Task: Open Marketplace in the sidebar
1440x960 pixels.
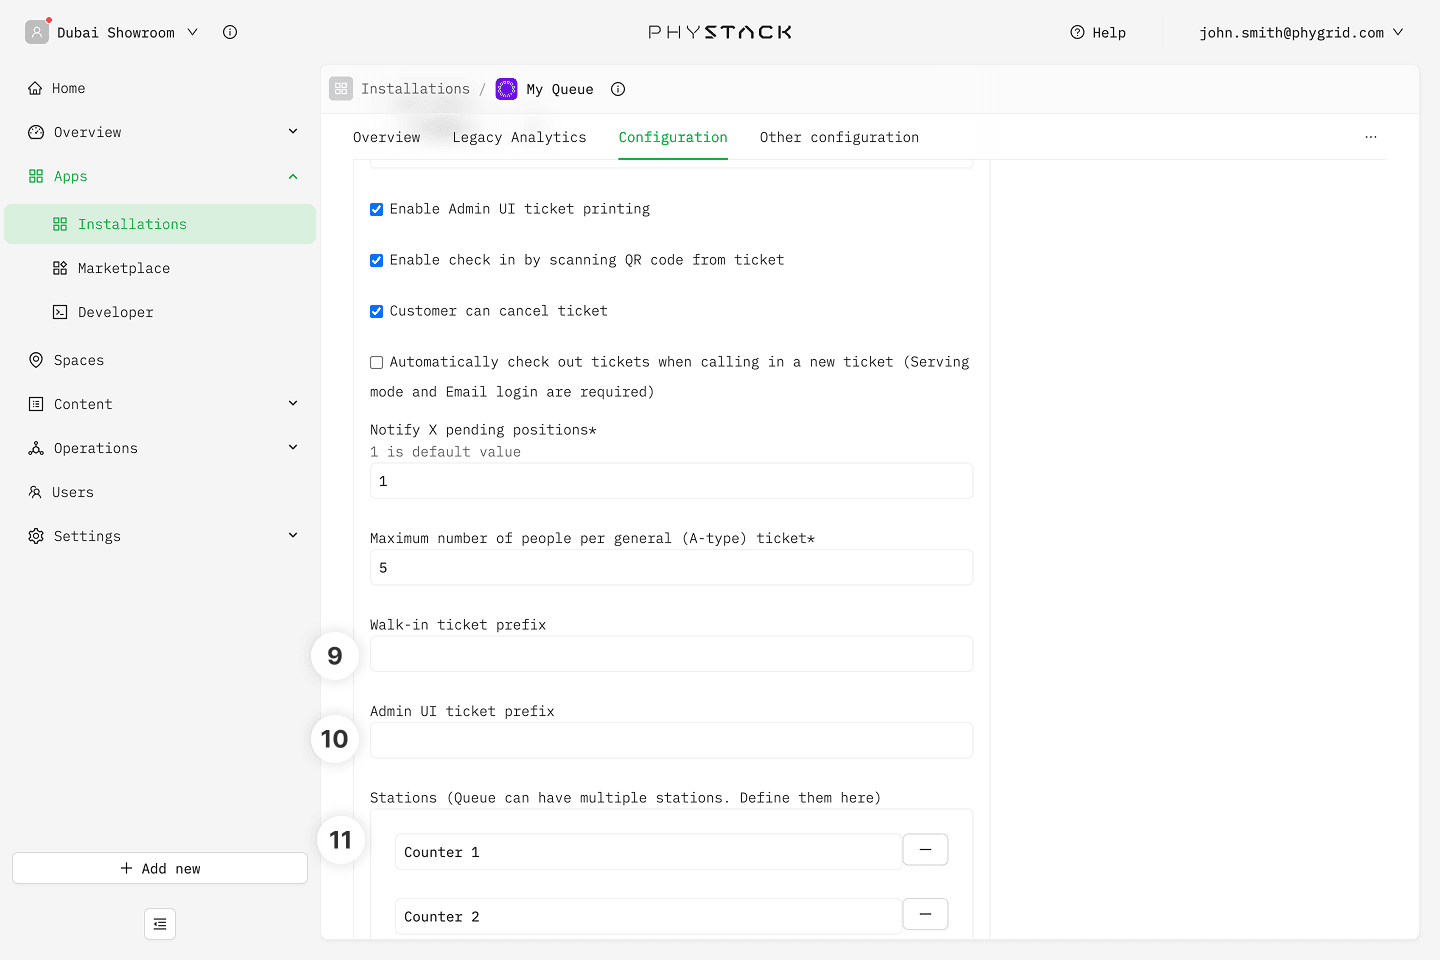Action: (124, 268)
